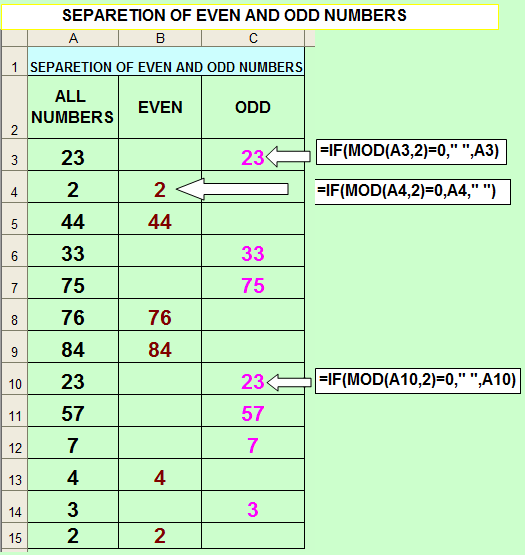This screenshot has width=525, height=555.
Task: Select empty ODD cell in row 13
Action: click(x=253, y=475)
